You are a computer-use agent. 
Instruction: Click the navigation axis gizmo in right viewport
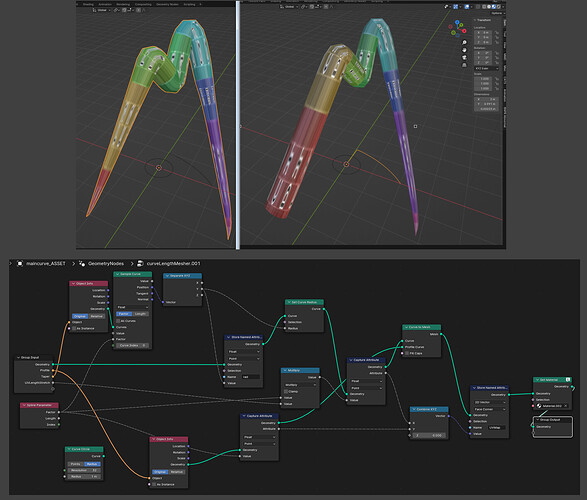pyautogui.click(x=457, y=28)
